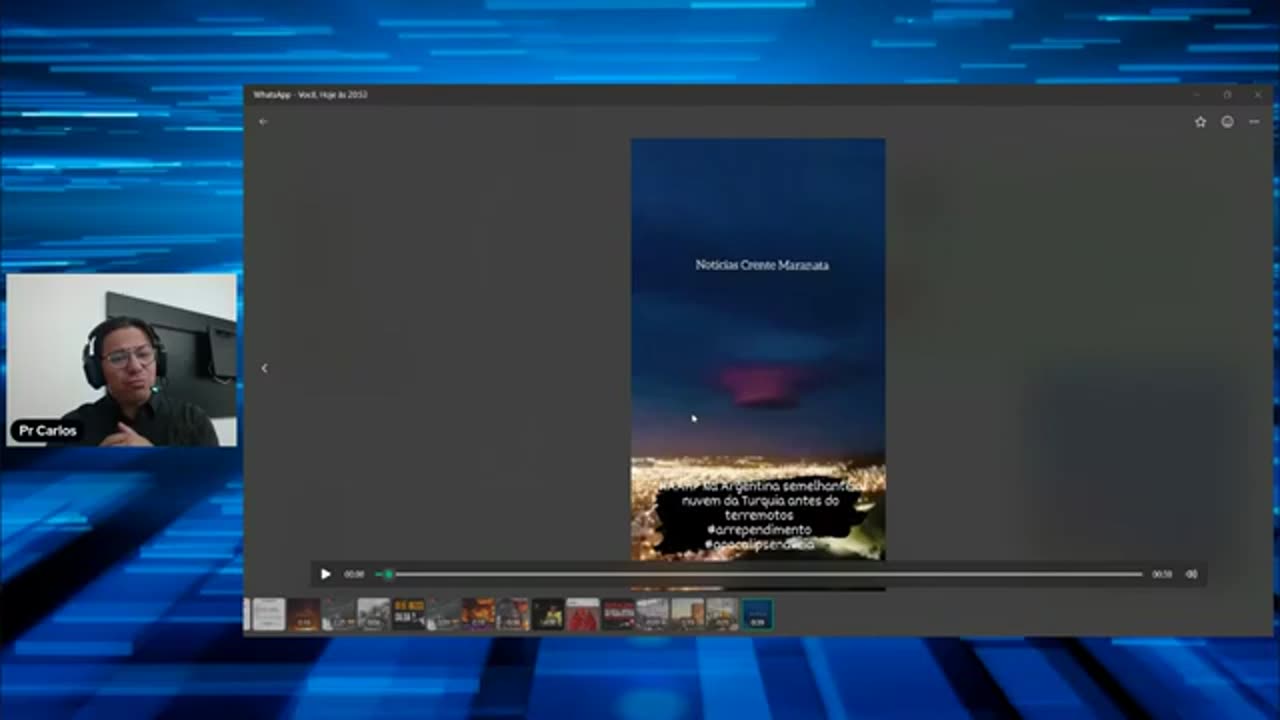Open the orange fire thumbnail
The width and height of the screenshot is (1280, 720).
click(478, 614)
